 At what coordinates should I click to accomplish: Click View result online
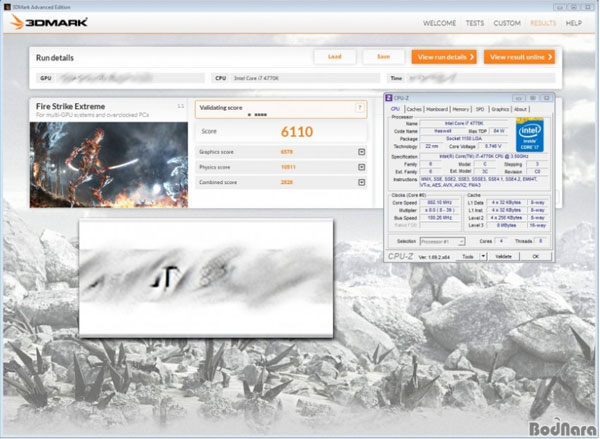(x=519, y=57)
